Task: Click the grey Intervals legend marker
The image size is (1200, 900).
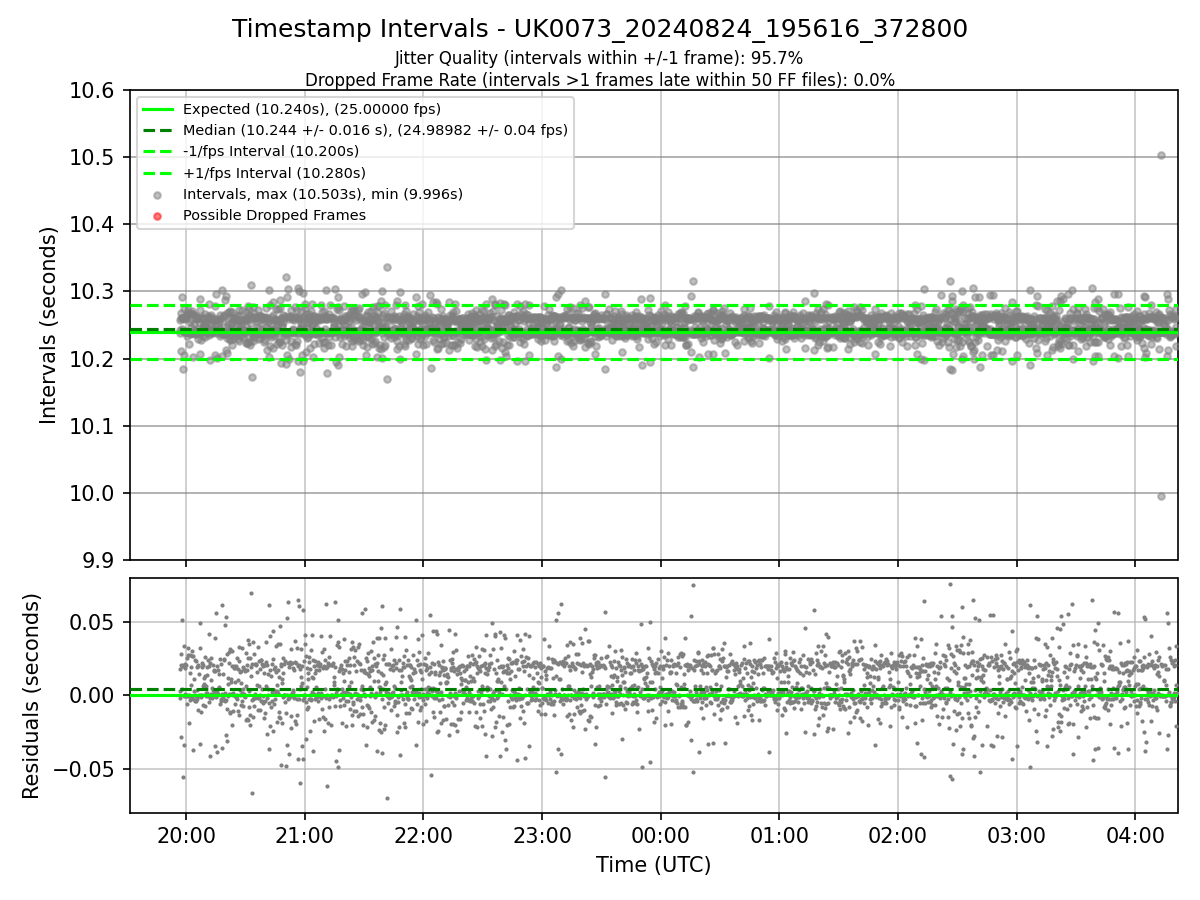Action: click(x=157, y=194)
